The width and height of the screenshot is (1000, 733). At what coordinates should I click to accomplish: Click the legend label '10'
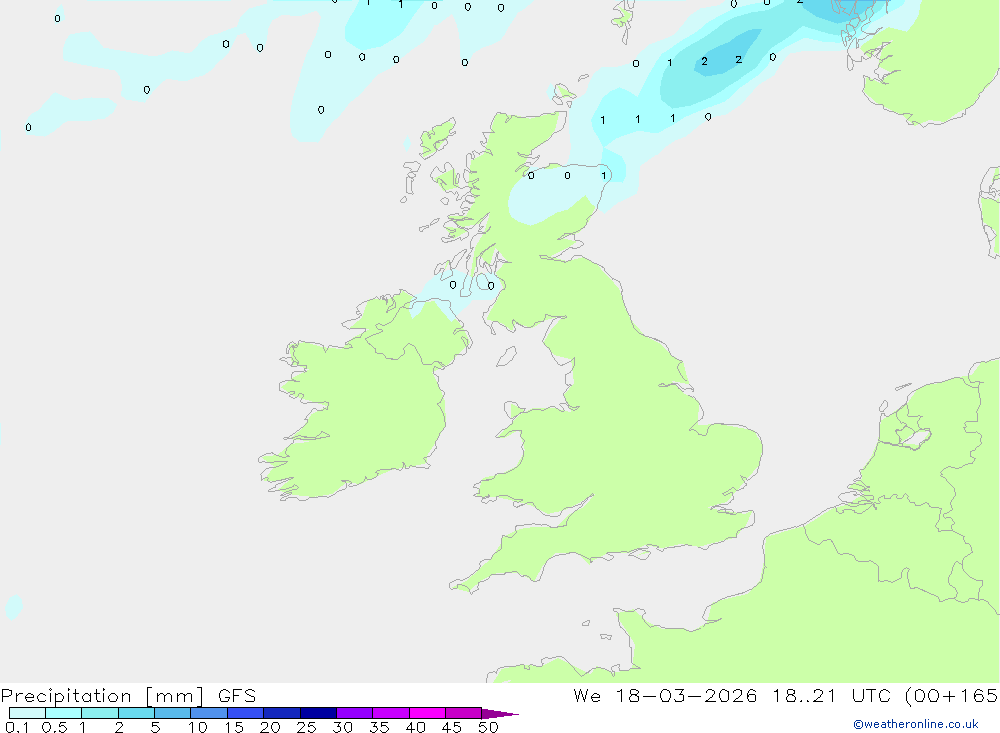198,727
